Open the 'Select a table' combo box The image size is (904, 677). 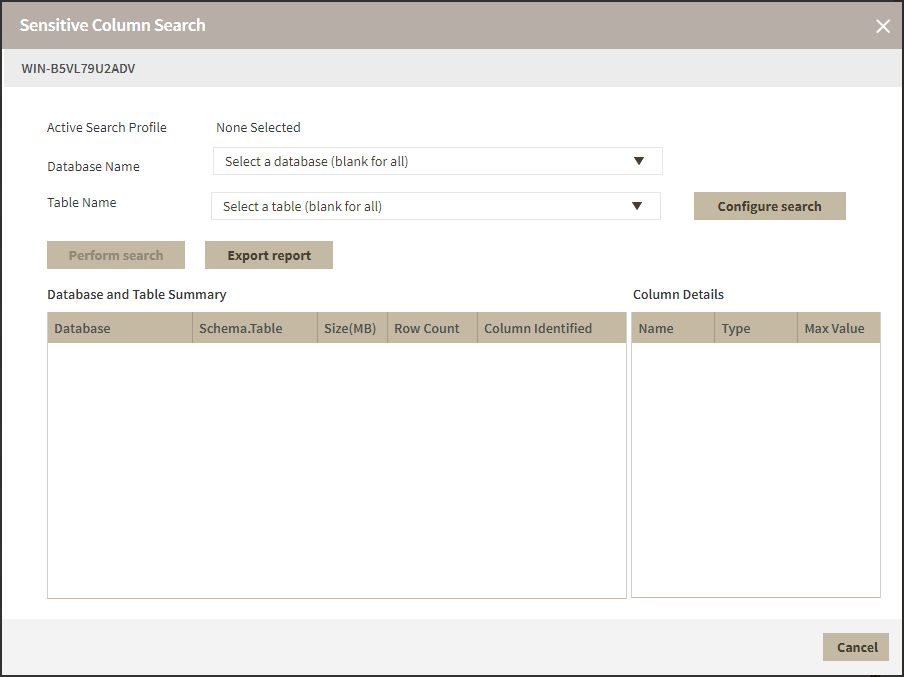pyautogui.click(x=418, y=206)
